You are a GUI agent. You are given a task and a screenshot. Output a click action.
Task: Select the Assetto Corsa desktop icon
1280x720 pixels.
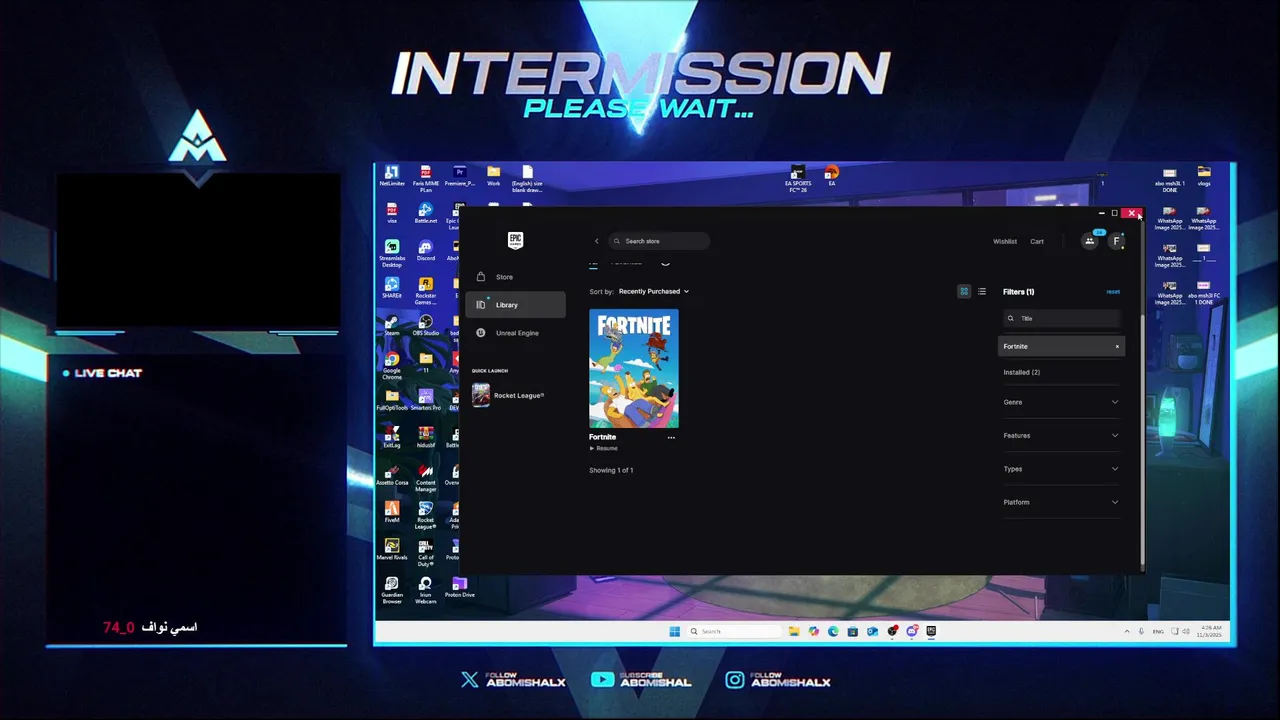[x=392, y=474]
